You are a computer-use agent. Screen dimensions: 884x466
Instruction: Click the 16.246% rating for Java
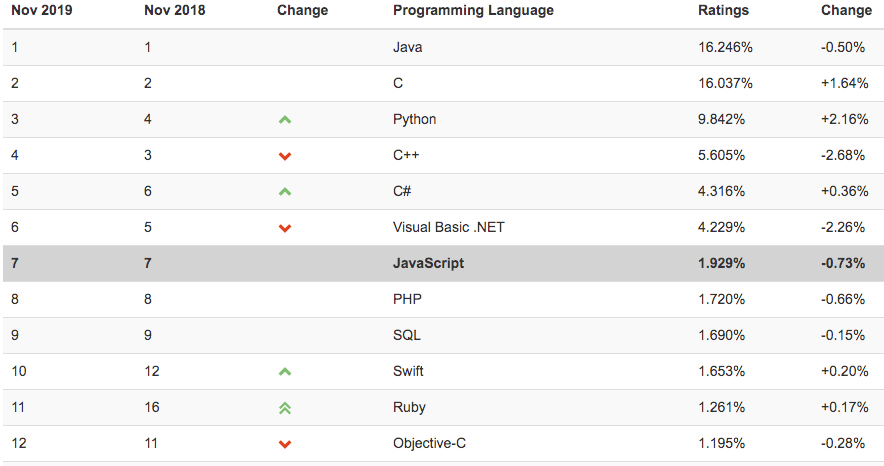pos(725,47)
